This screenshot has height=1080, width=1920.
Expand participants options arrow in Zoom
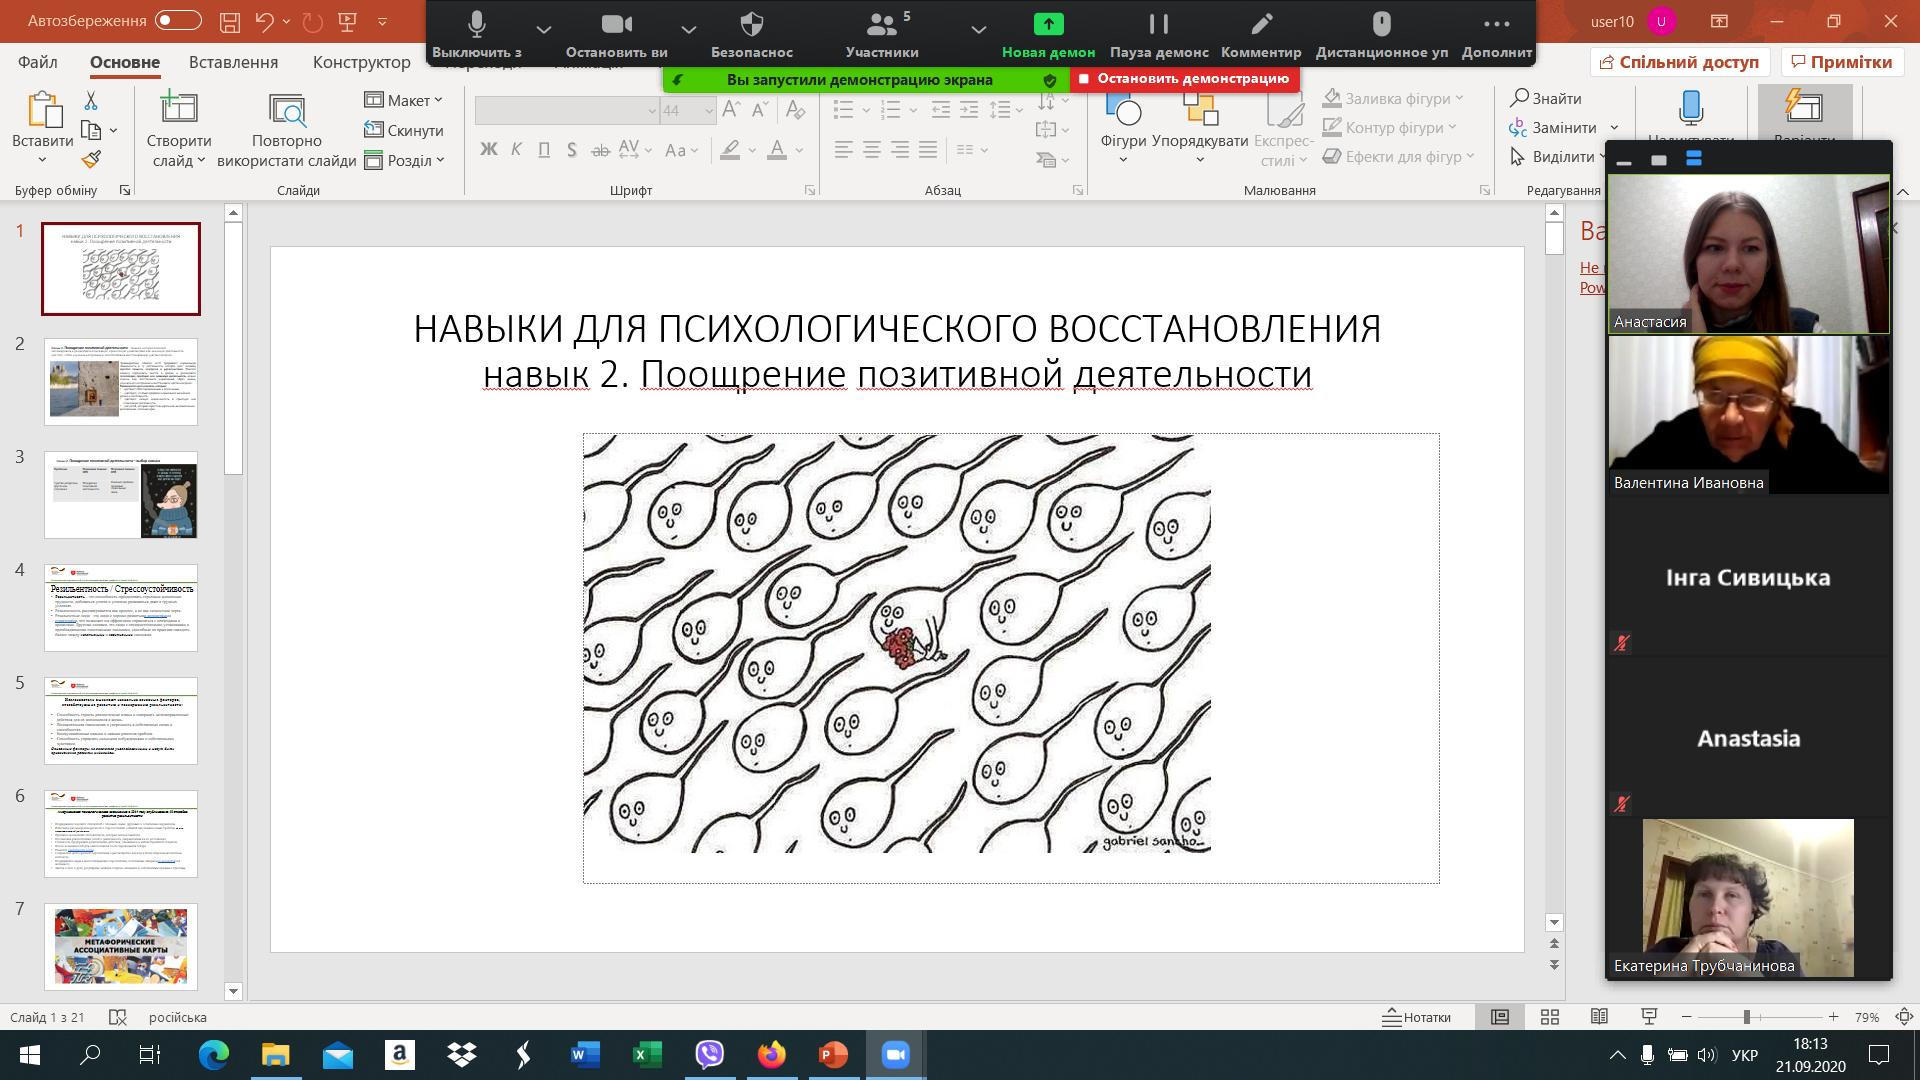point(979,29)
